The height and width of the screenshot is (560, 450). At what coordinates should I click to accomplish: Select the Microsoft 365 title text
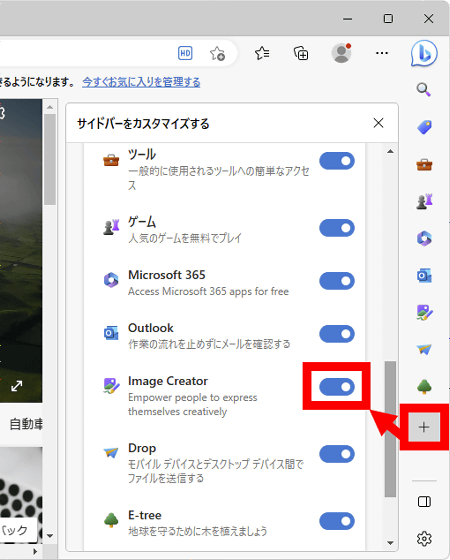coord(167,275)
